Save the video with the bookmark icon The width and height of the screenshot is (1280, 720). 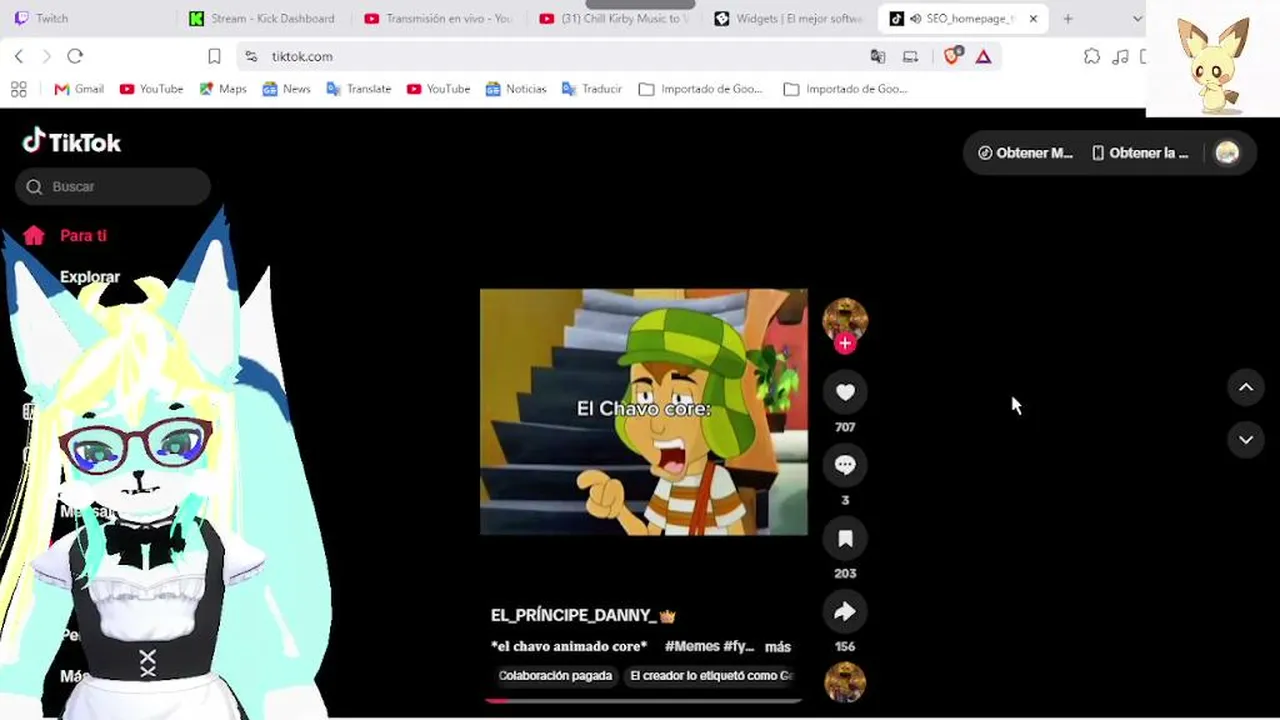[845, 539]
